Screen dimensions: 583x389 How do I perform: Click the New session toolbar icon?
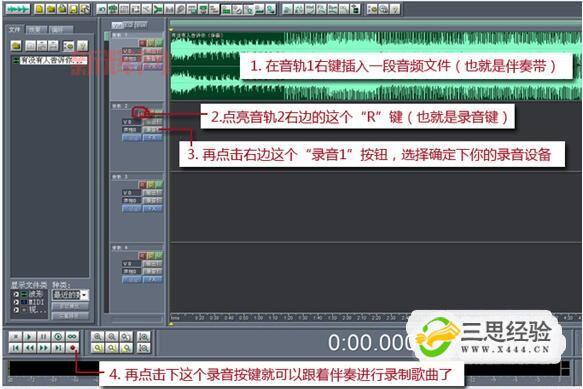39,9
